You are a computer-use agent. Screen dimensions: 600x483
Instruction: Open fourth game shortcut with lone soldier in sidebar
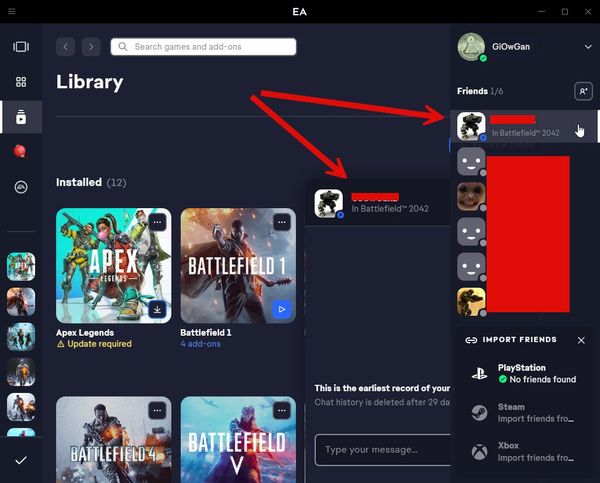click(21, 372)
